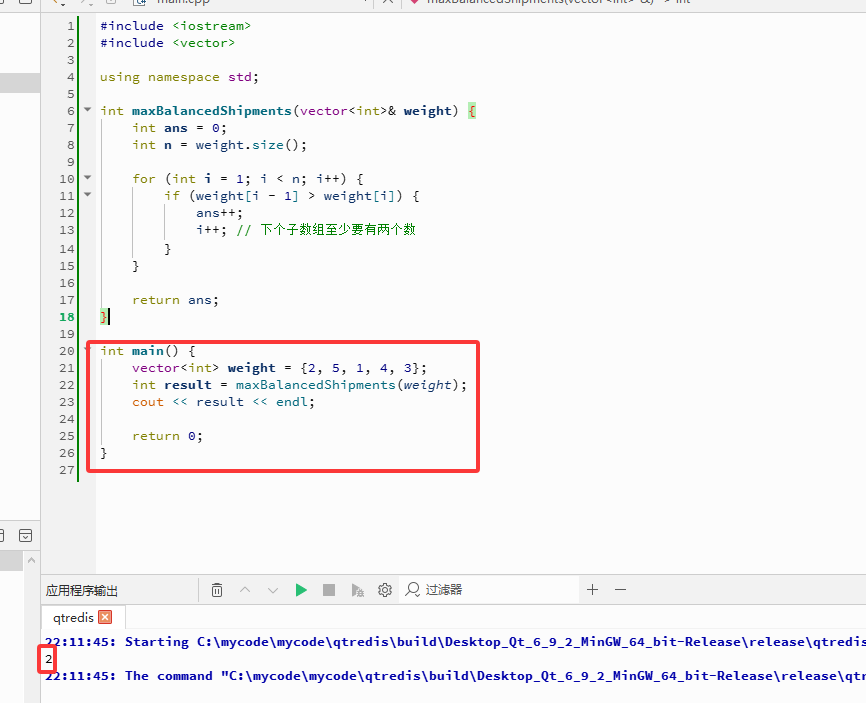
Task: Click the 'cout << result << endl;' line
Action: click(223, 402)
